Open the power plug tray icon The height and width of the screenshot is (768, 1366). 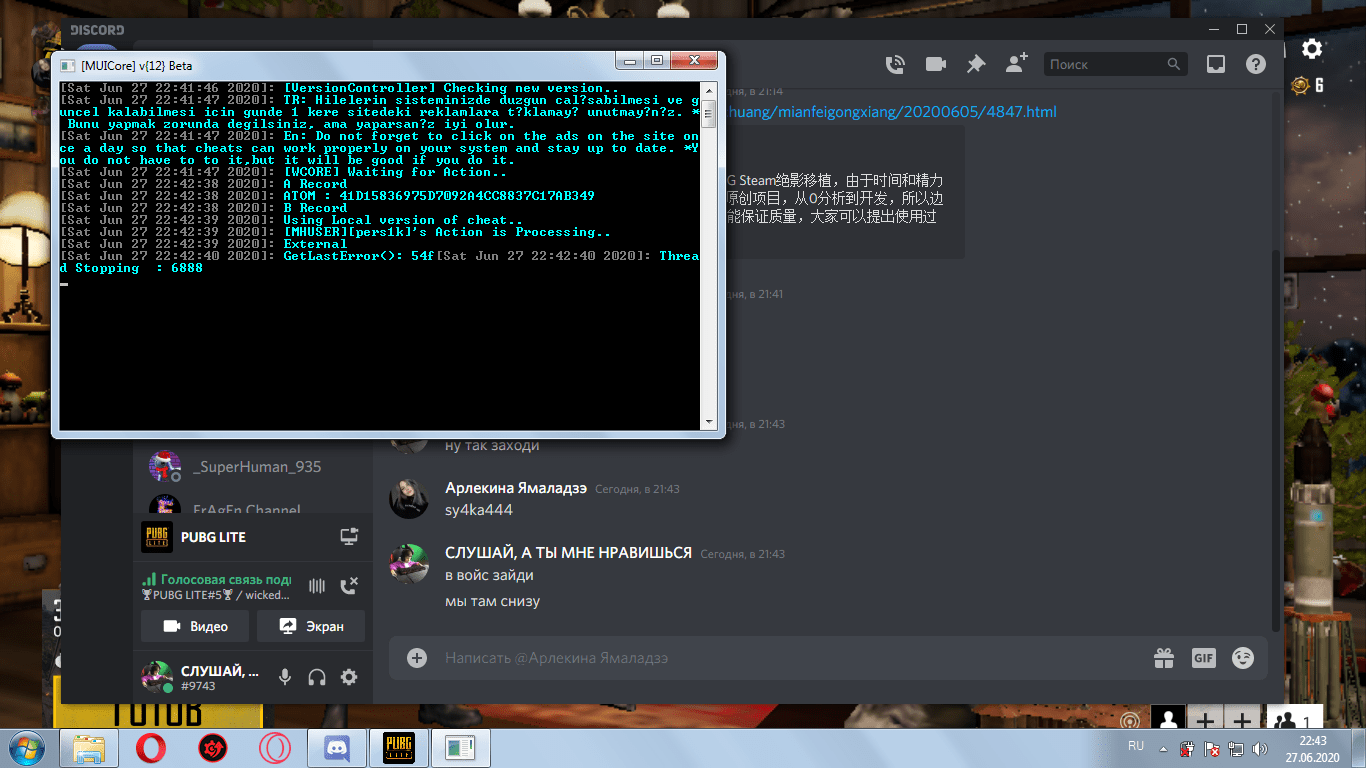point(1188,747)
